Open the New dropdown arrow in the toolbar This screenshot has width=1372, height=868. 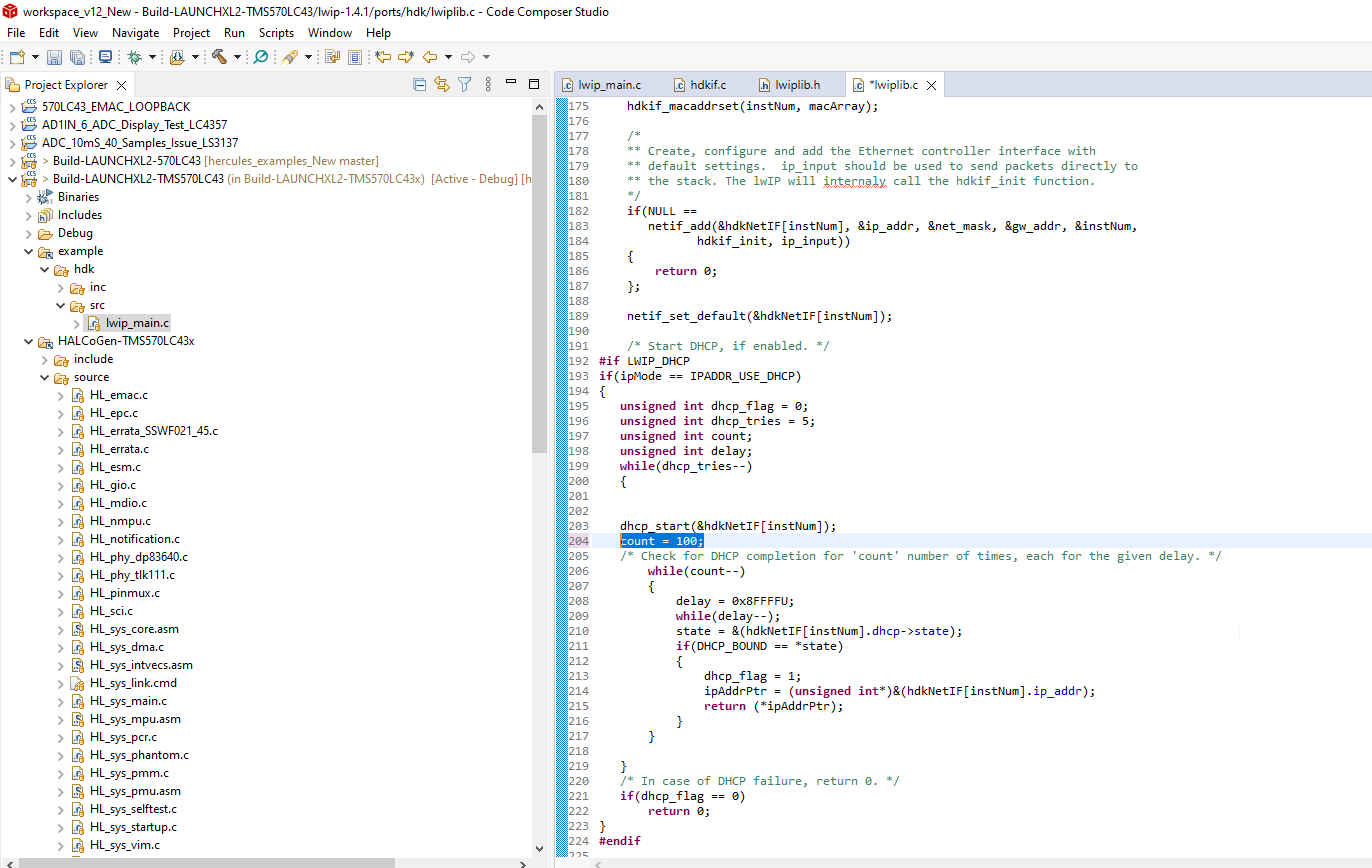click(35, 57)
